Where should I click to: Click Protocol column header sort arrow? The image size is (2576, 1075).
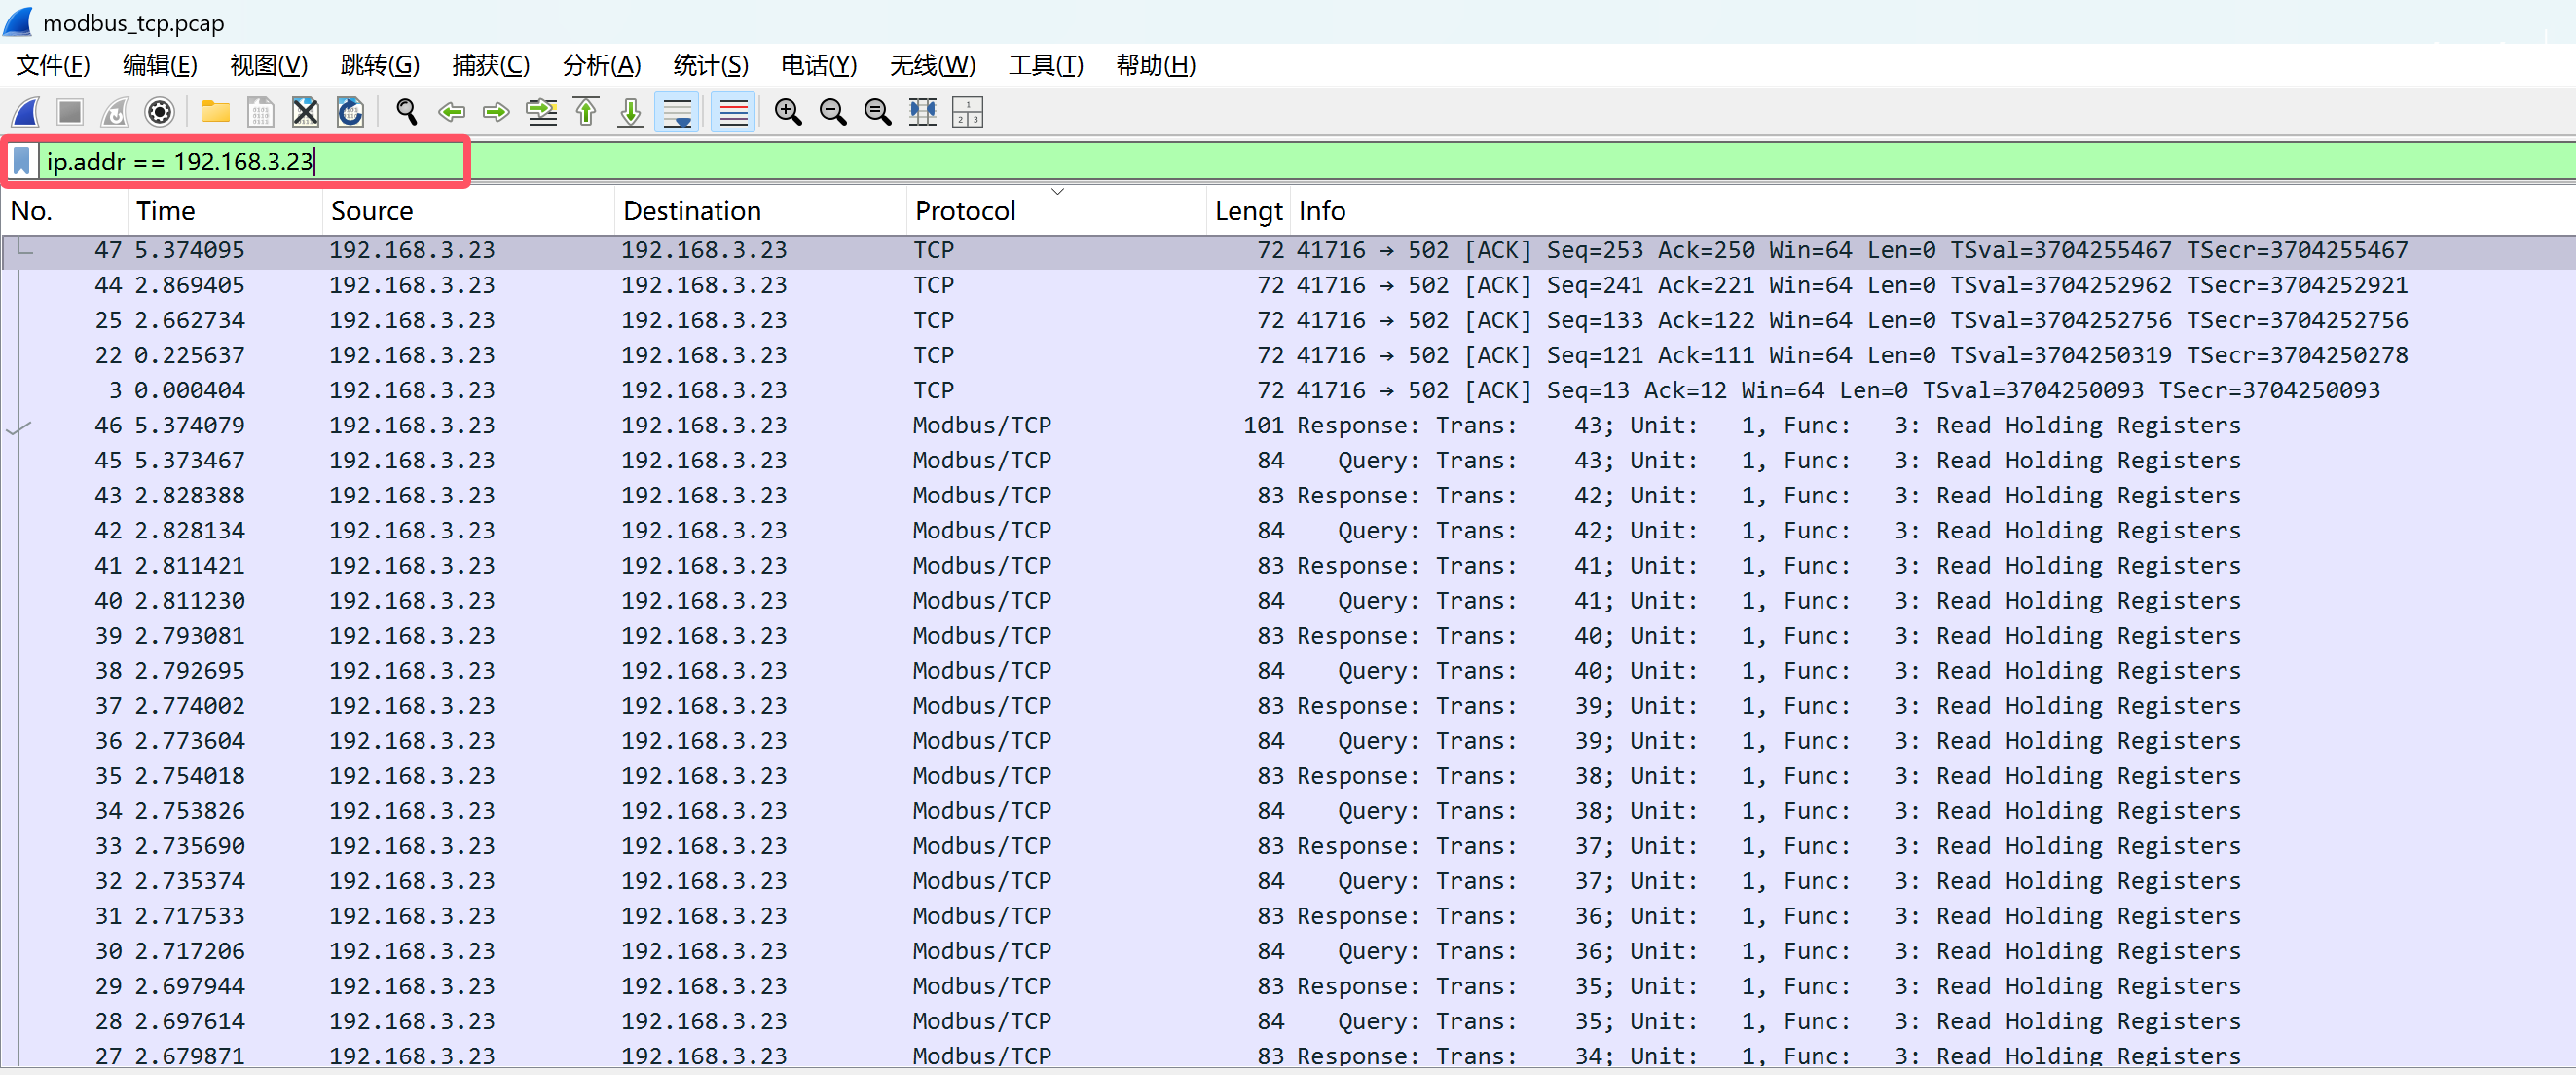[x=1058, y=192]
